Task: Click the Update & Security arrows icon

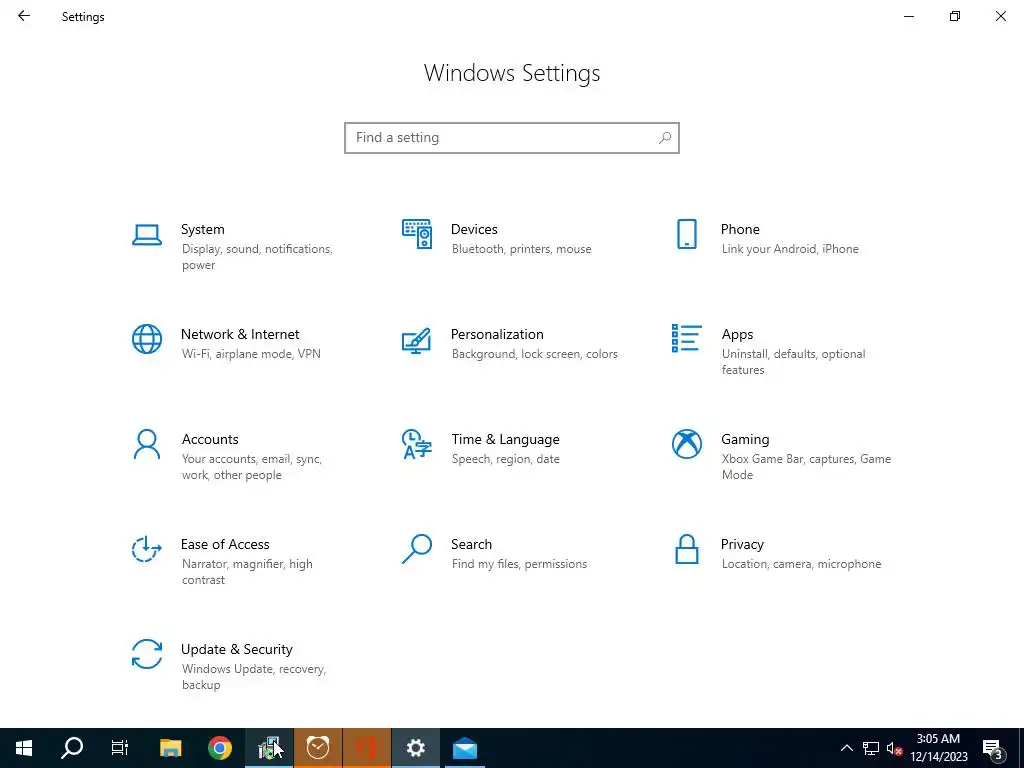Action: [146, 654]
